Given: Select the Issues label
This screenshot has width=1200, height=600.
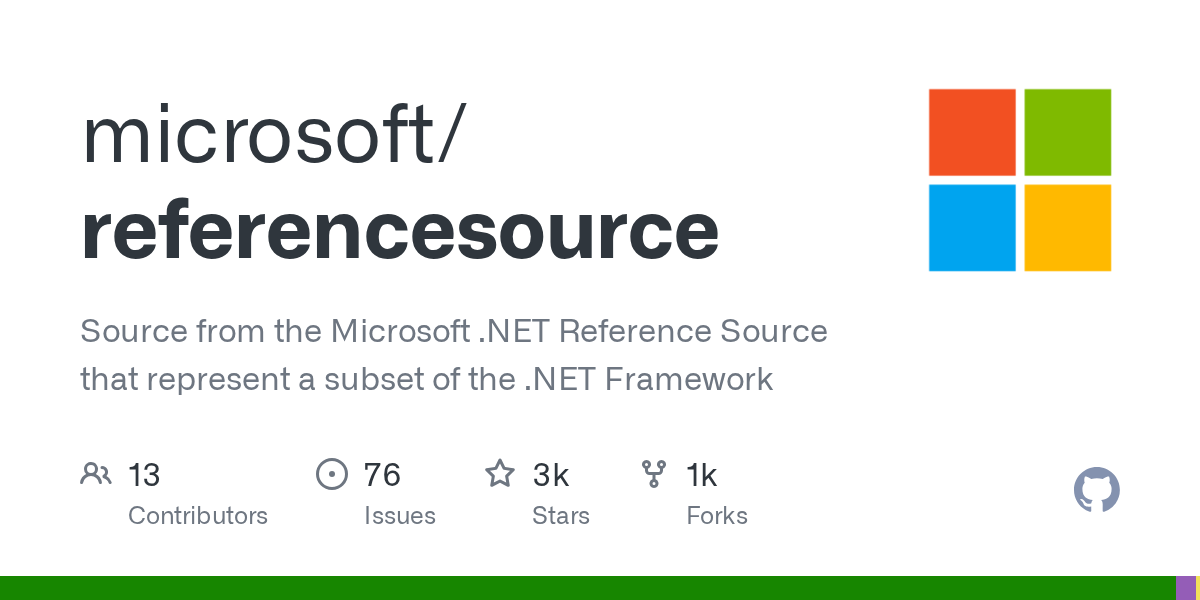Looking at the screenshot, I should (400, 516).
